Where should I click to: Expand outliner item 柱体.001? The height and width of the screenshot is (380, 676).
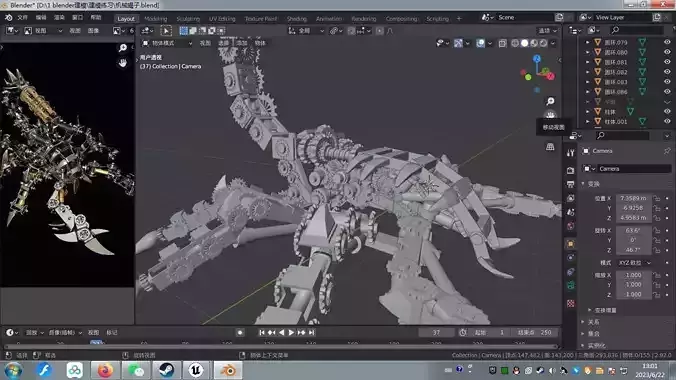(587, 122)
